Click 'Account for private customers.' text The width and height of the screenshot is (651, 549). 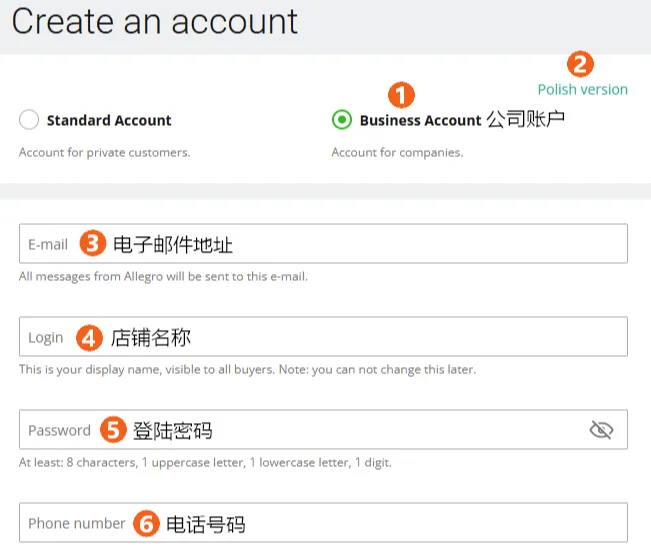pyautogui.click(x=104, y=152)
